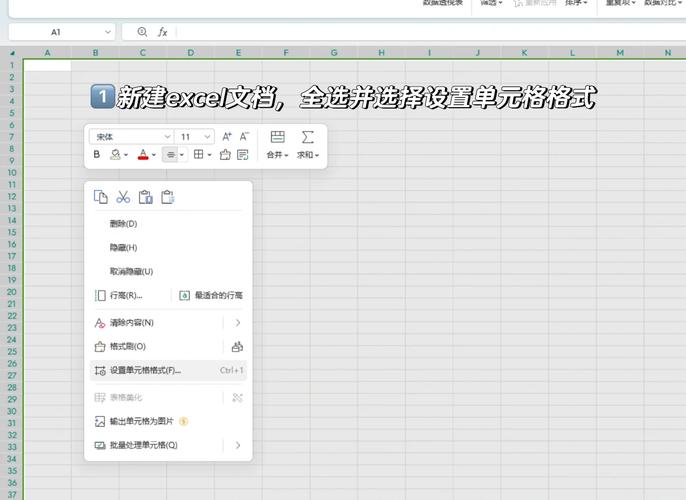The height and width of the screenshot is (500, 686).
Task: Toggle Bold in the mini toolbar
Action: click(97, 154)
